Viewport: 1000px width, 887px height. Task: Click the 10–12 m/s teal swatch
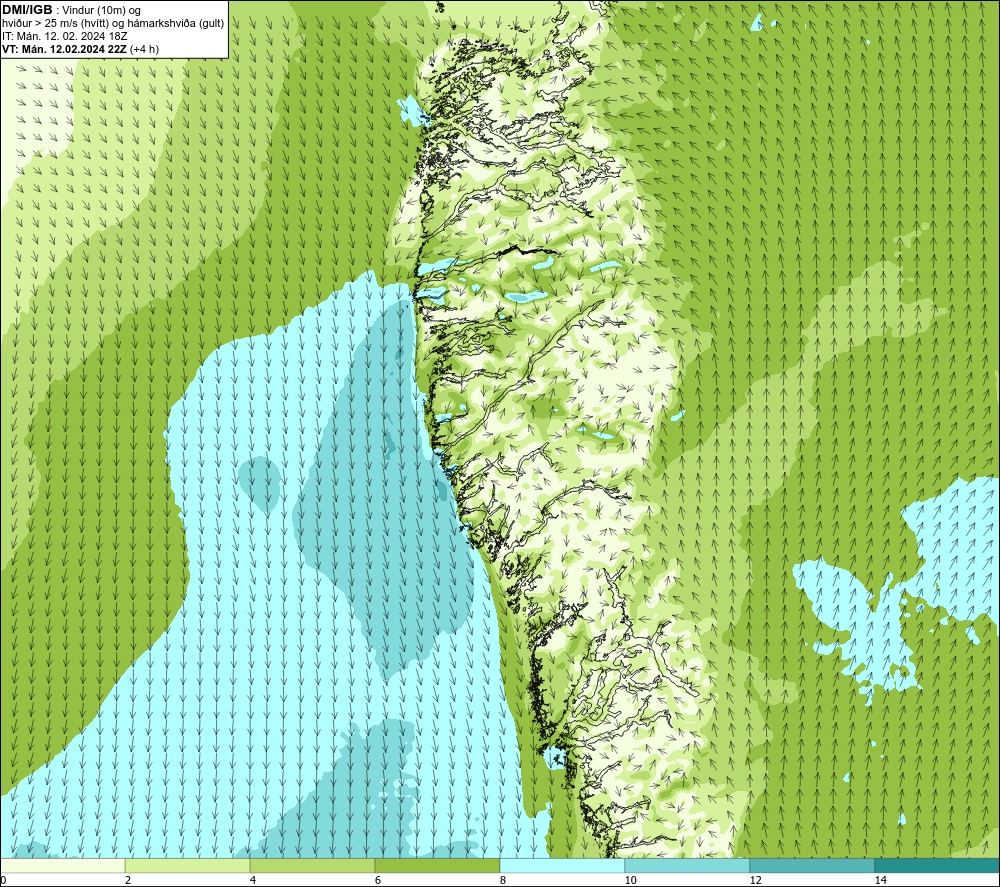[688, 865]
